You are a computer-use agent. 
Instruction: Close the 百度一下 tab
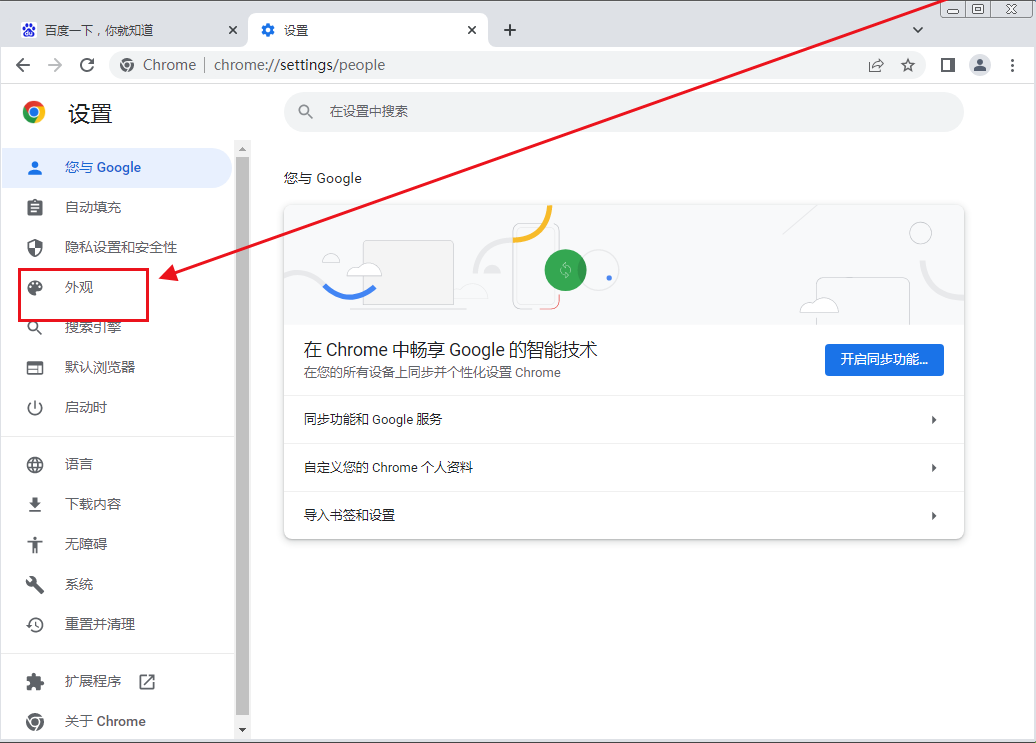tap(233, 30)
